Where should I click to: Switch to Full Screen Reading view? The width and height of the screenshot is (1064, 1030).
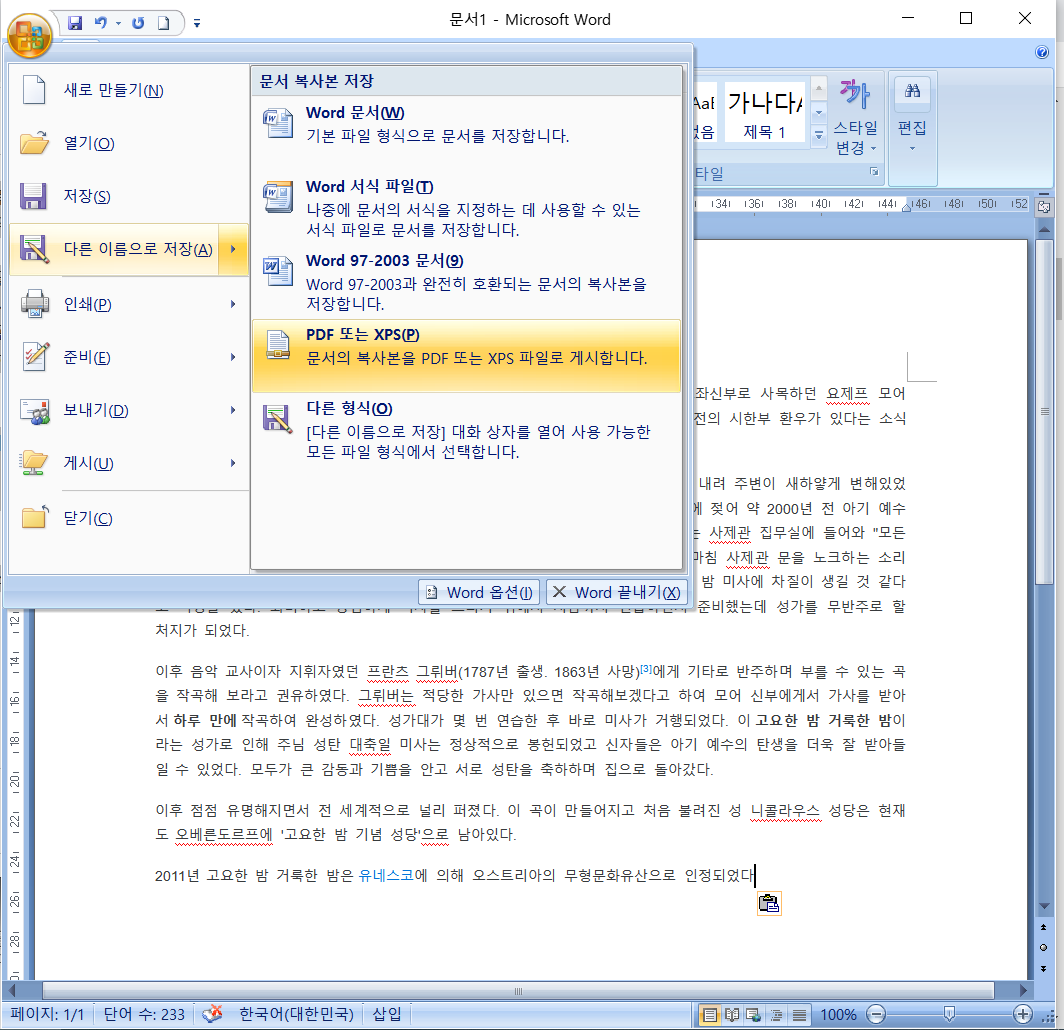[732, 1015]
